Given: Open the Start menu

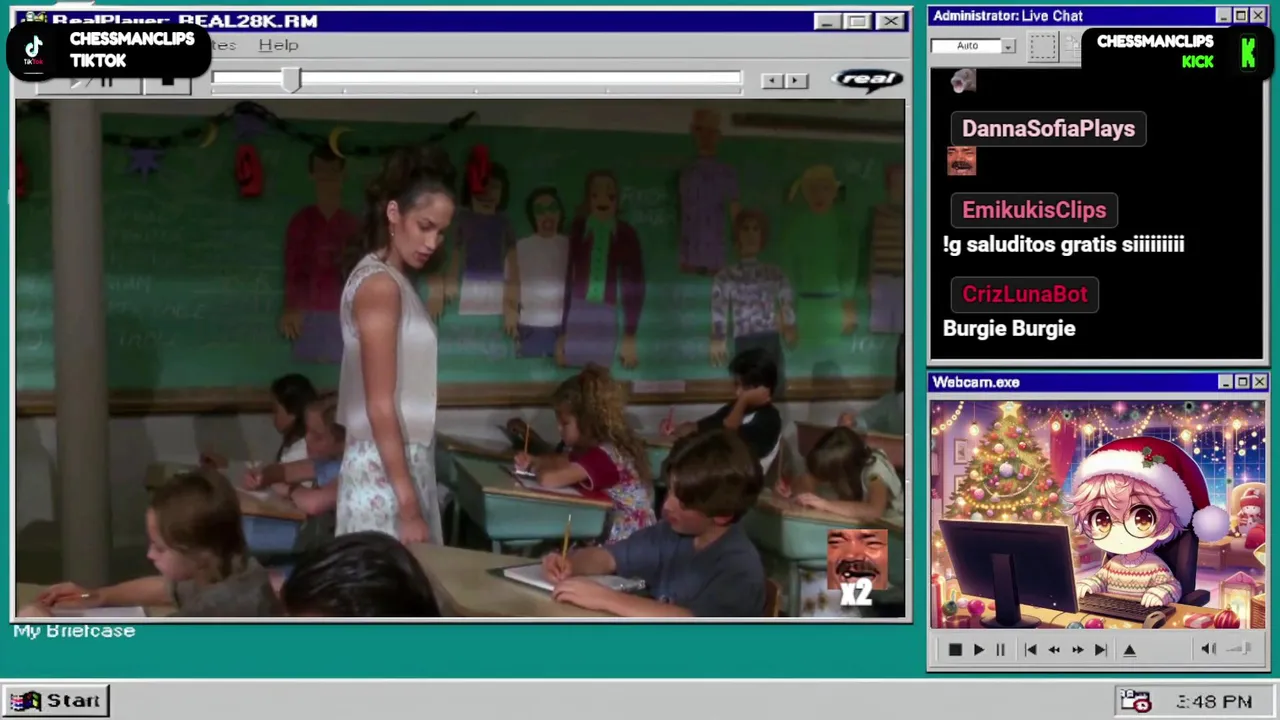Looking at the screenshot, I should (x=55, y=701).
